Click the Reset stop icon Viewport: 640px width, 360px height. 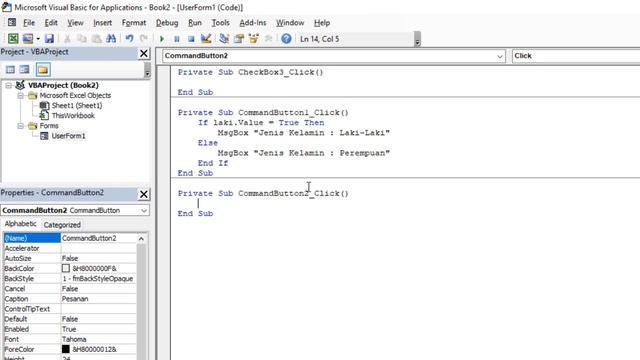tap(191, 39)
